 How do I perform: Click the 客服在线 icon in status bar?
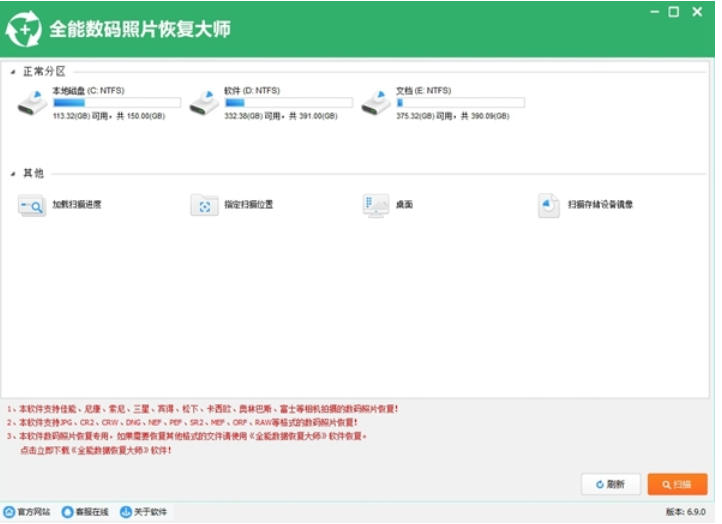(x=68, y=512)
